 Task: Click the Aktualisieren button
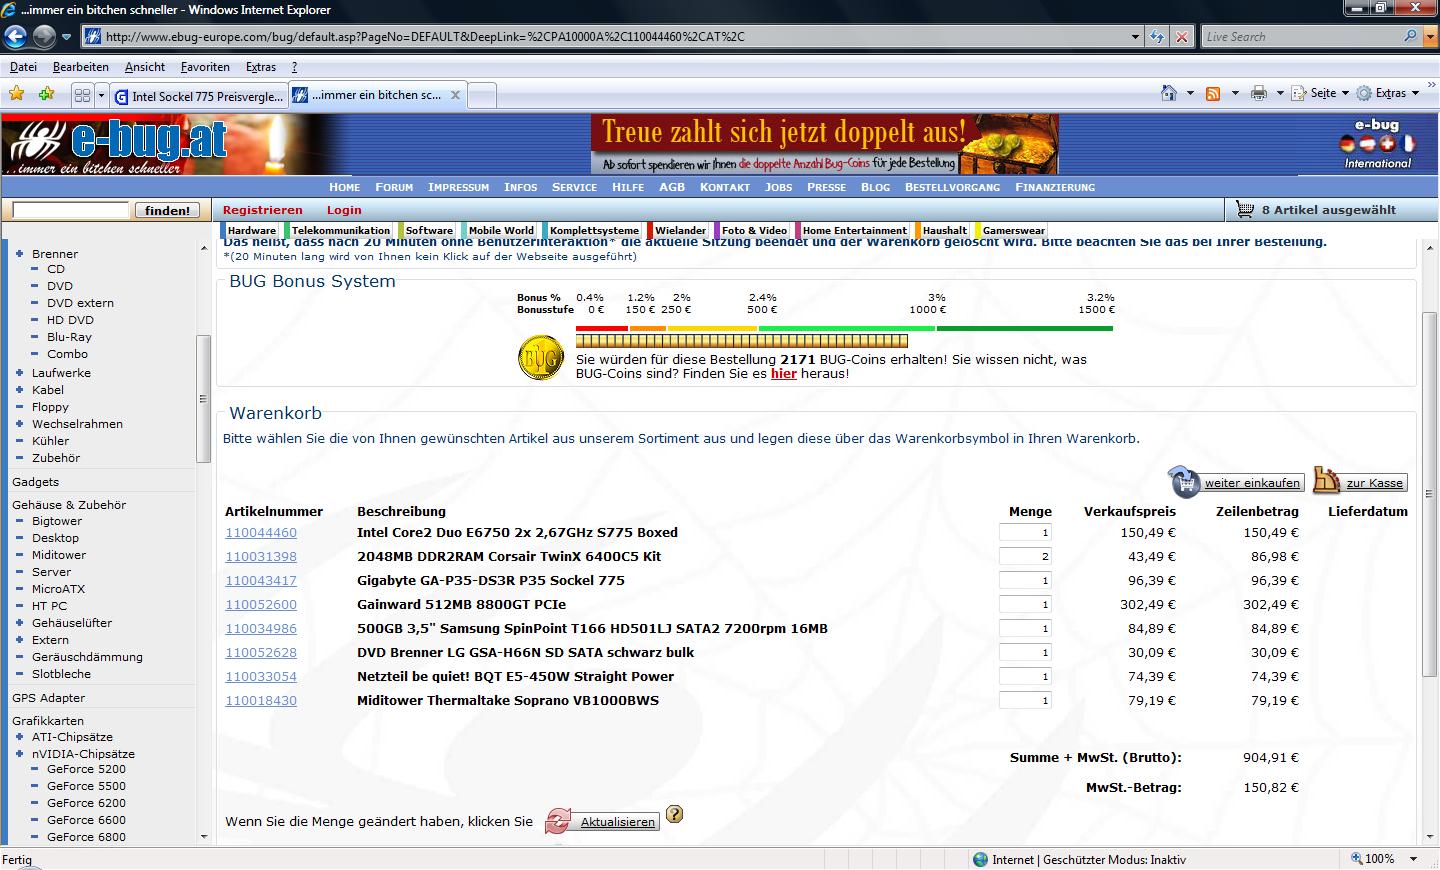click(x=617, y=822)
